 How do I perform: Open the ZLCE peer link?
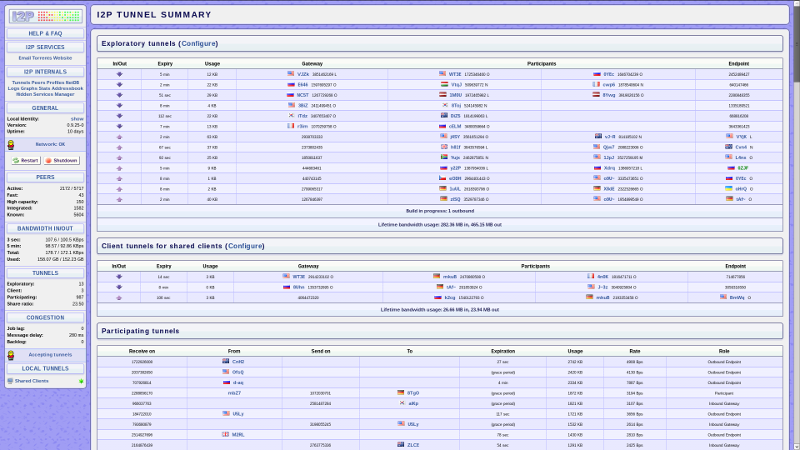413,445
